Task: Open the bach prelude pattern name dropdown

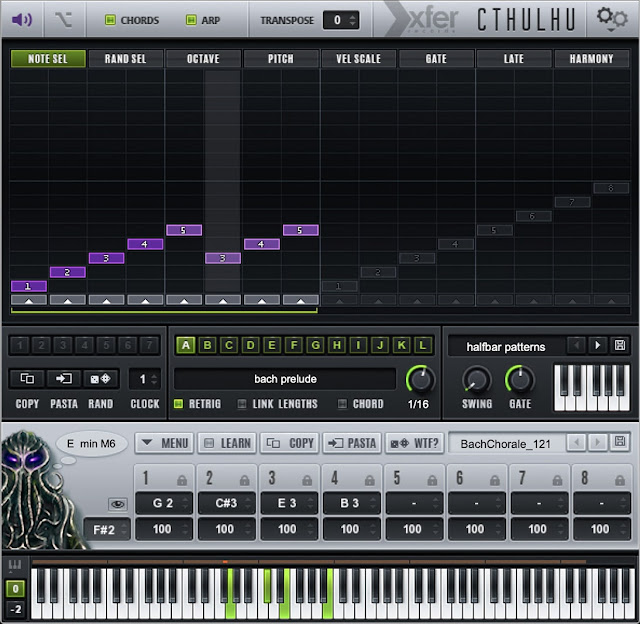Action: click(285, 379)
